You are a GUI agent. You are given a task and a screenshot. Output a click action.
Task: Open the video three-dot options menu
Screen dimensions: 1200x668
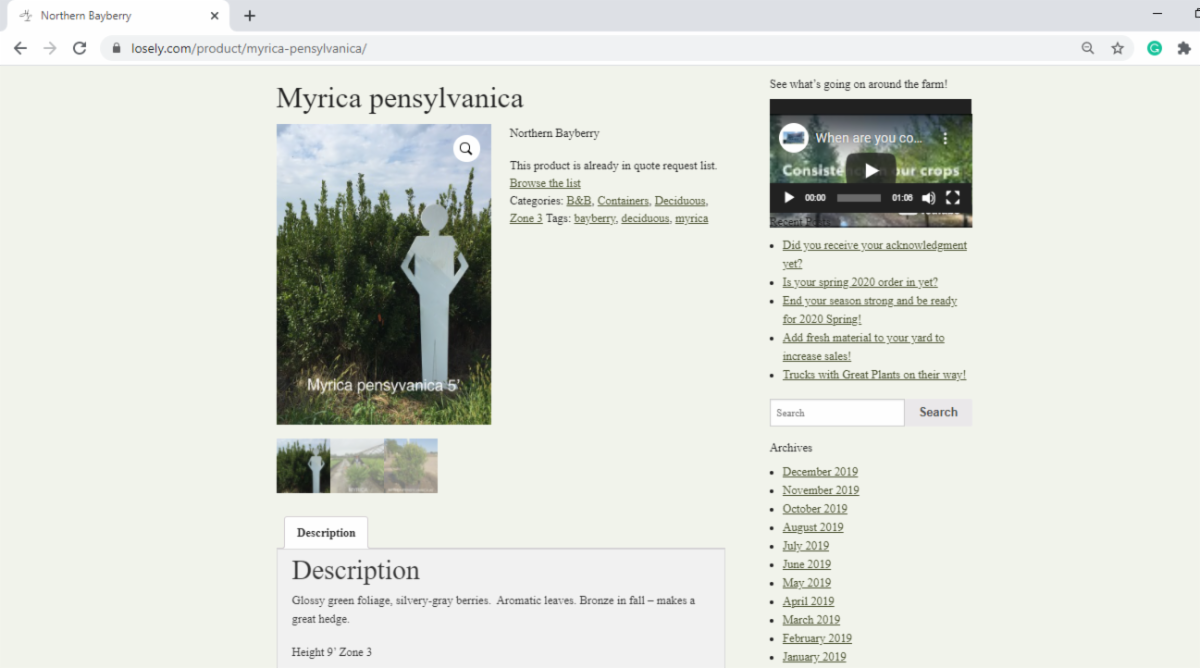coord(945,138)
